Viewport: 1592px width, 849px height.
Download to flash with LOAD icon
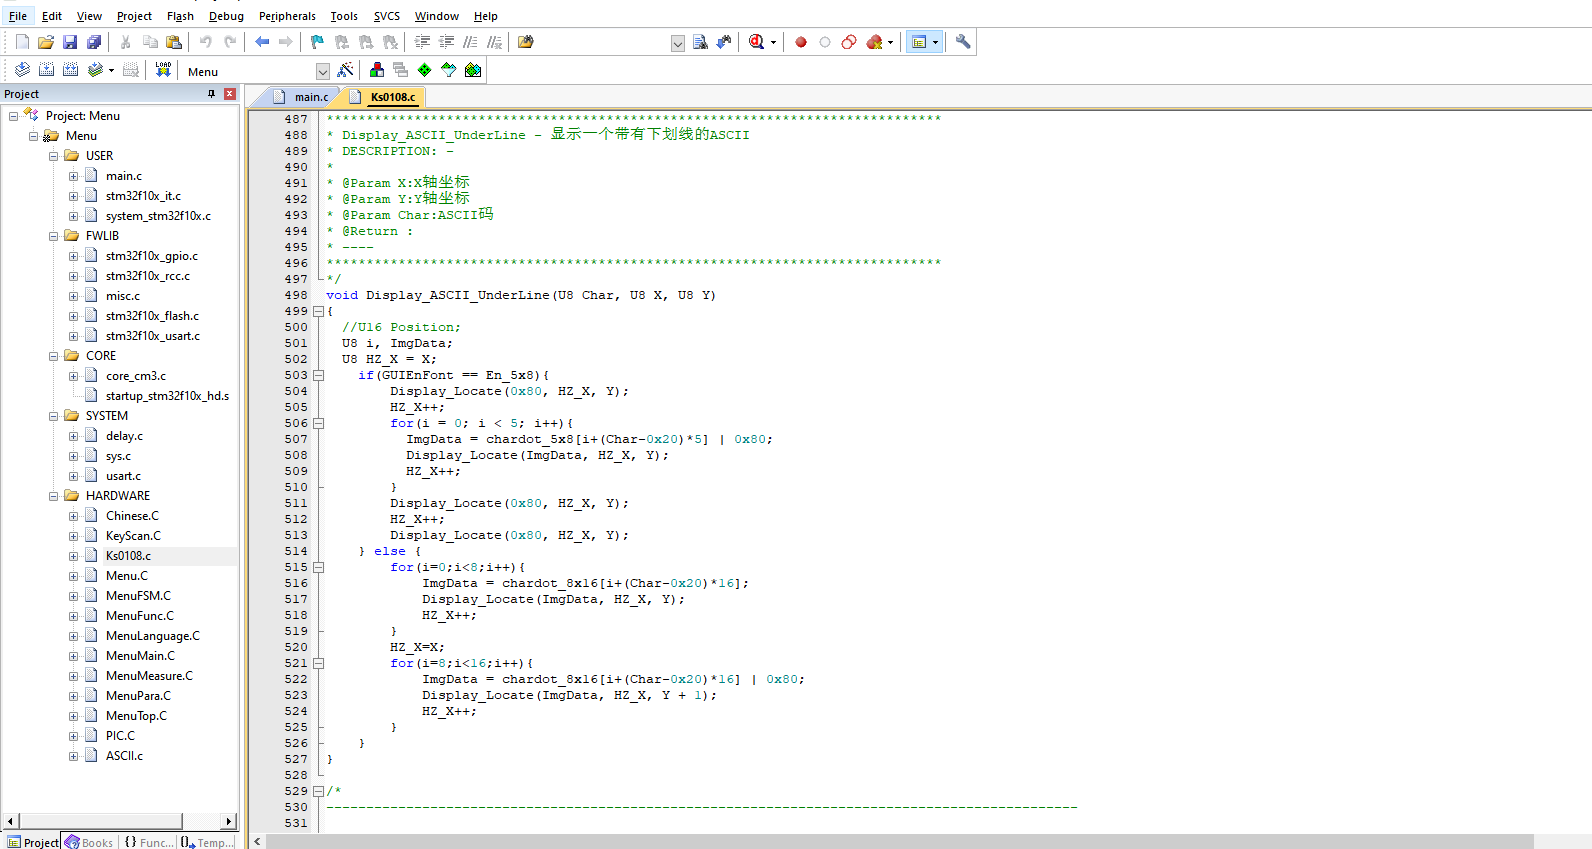click(x=163, y=70)
